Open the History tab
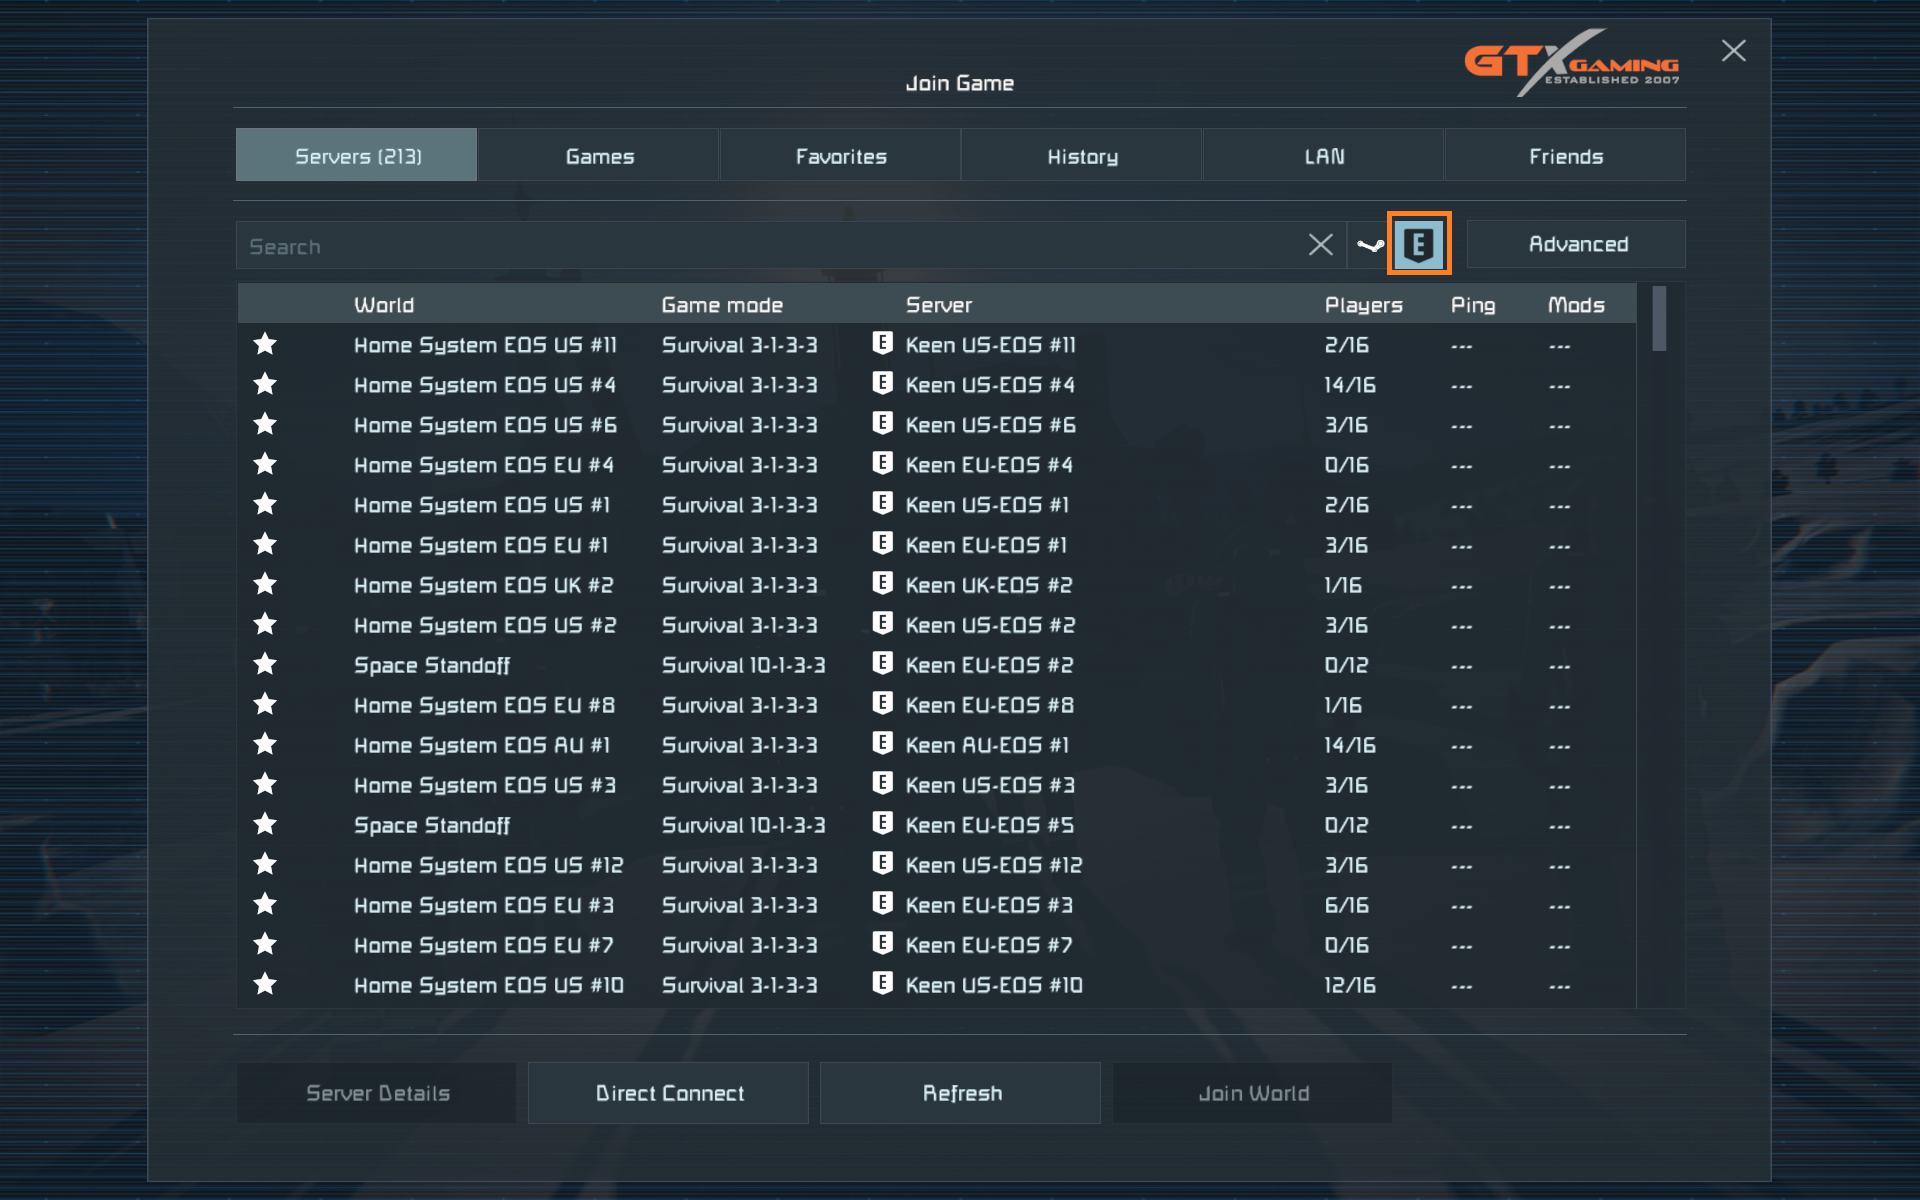This screenshot has height=1200, width=1920. [x=1082, y=156]
